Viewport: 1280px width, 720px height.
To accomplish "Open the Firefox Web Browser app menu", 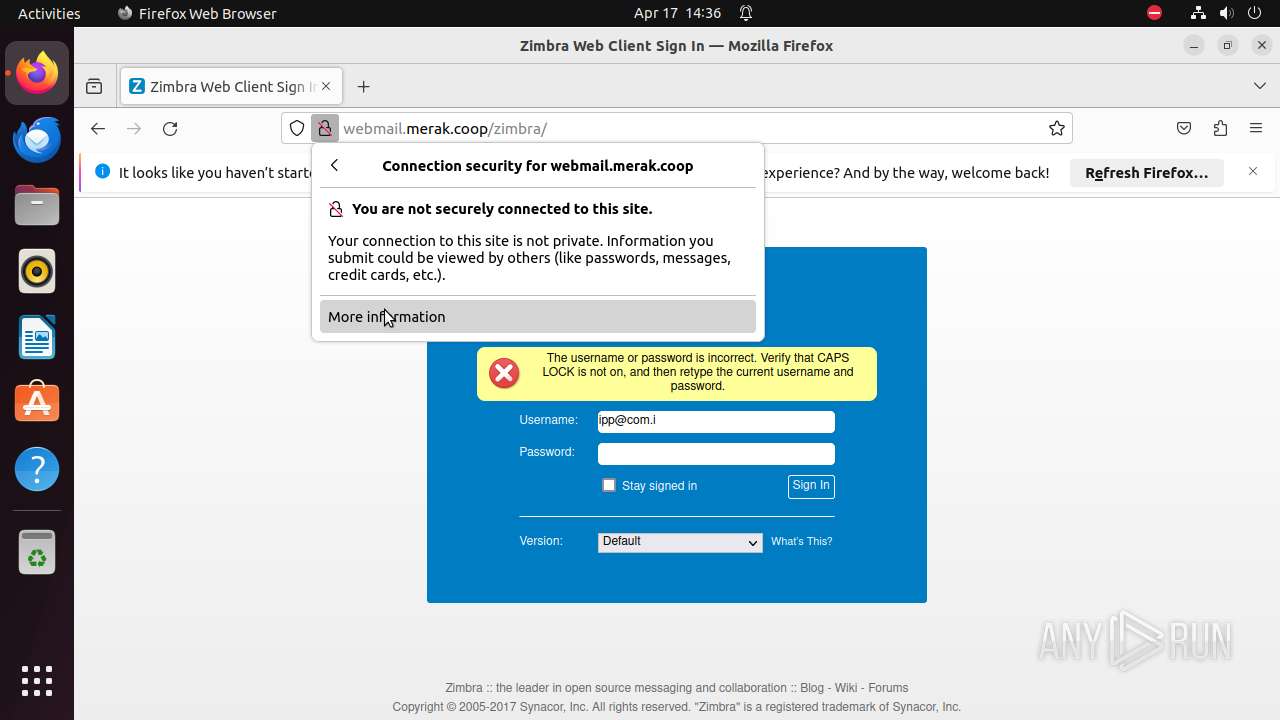I will pos(197,13).
